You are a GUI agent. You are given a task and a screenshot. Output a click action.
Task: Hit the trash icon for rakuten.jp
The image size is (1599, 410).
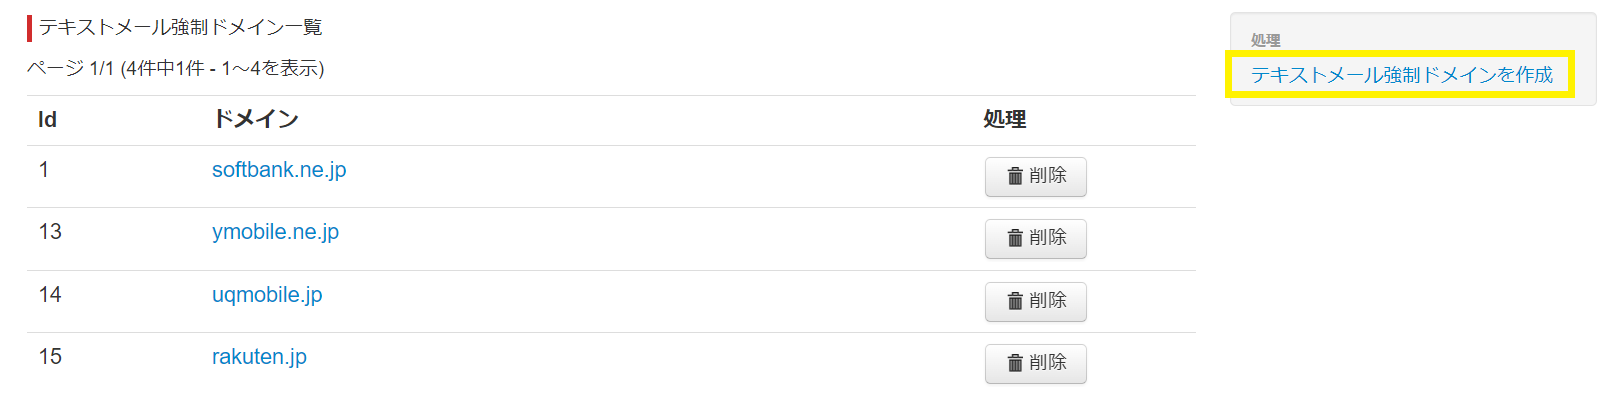point(1015,363)
